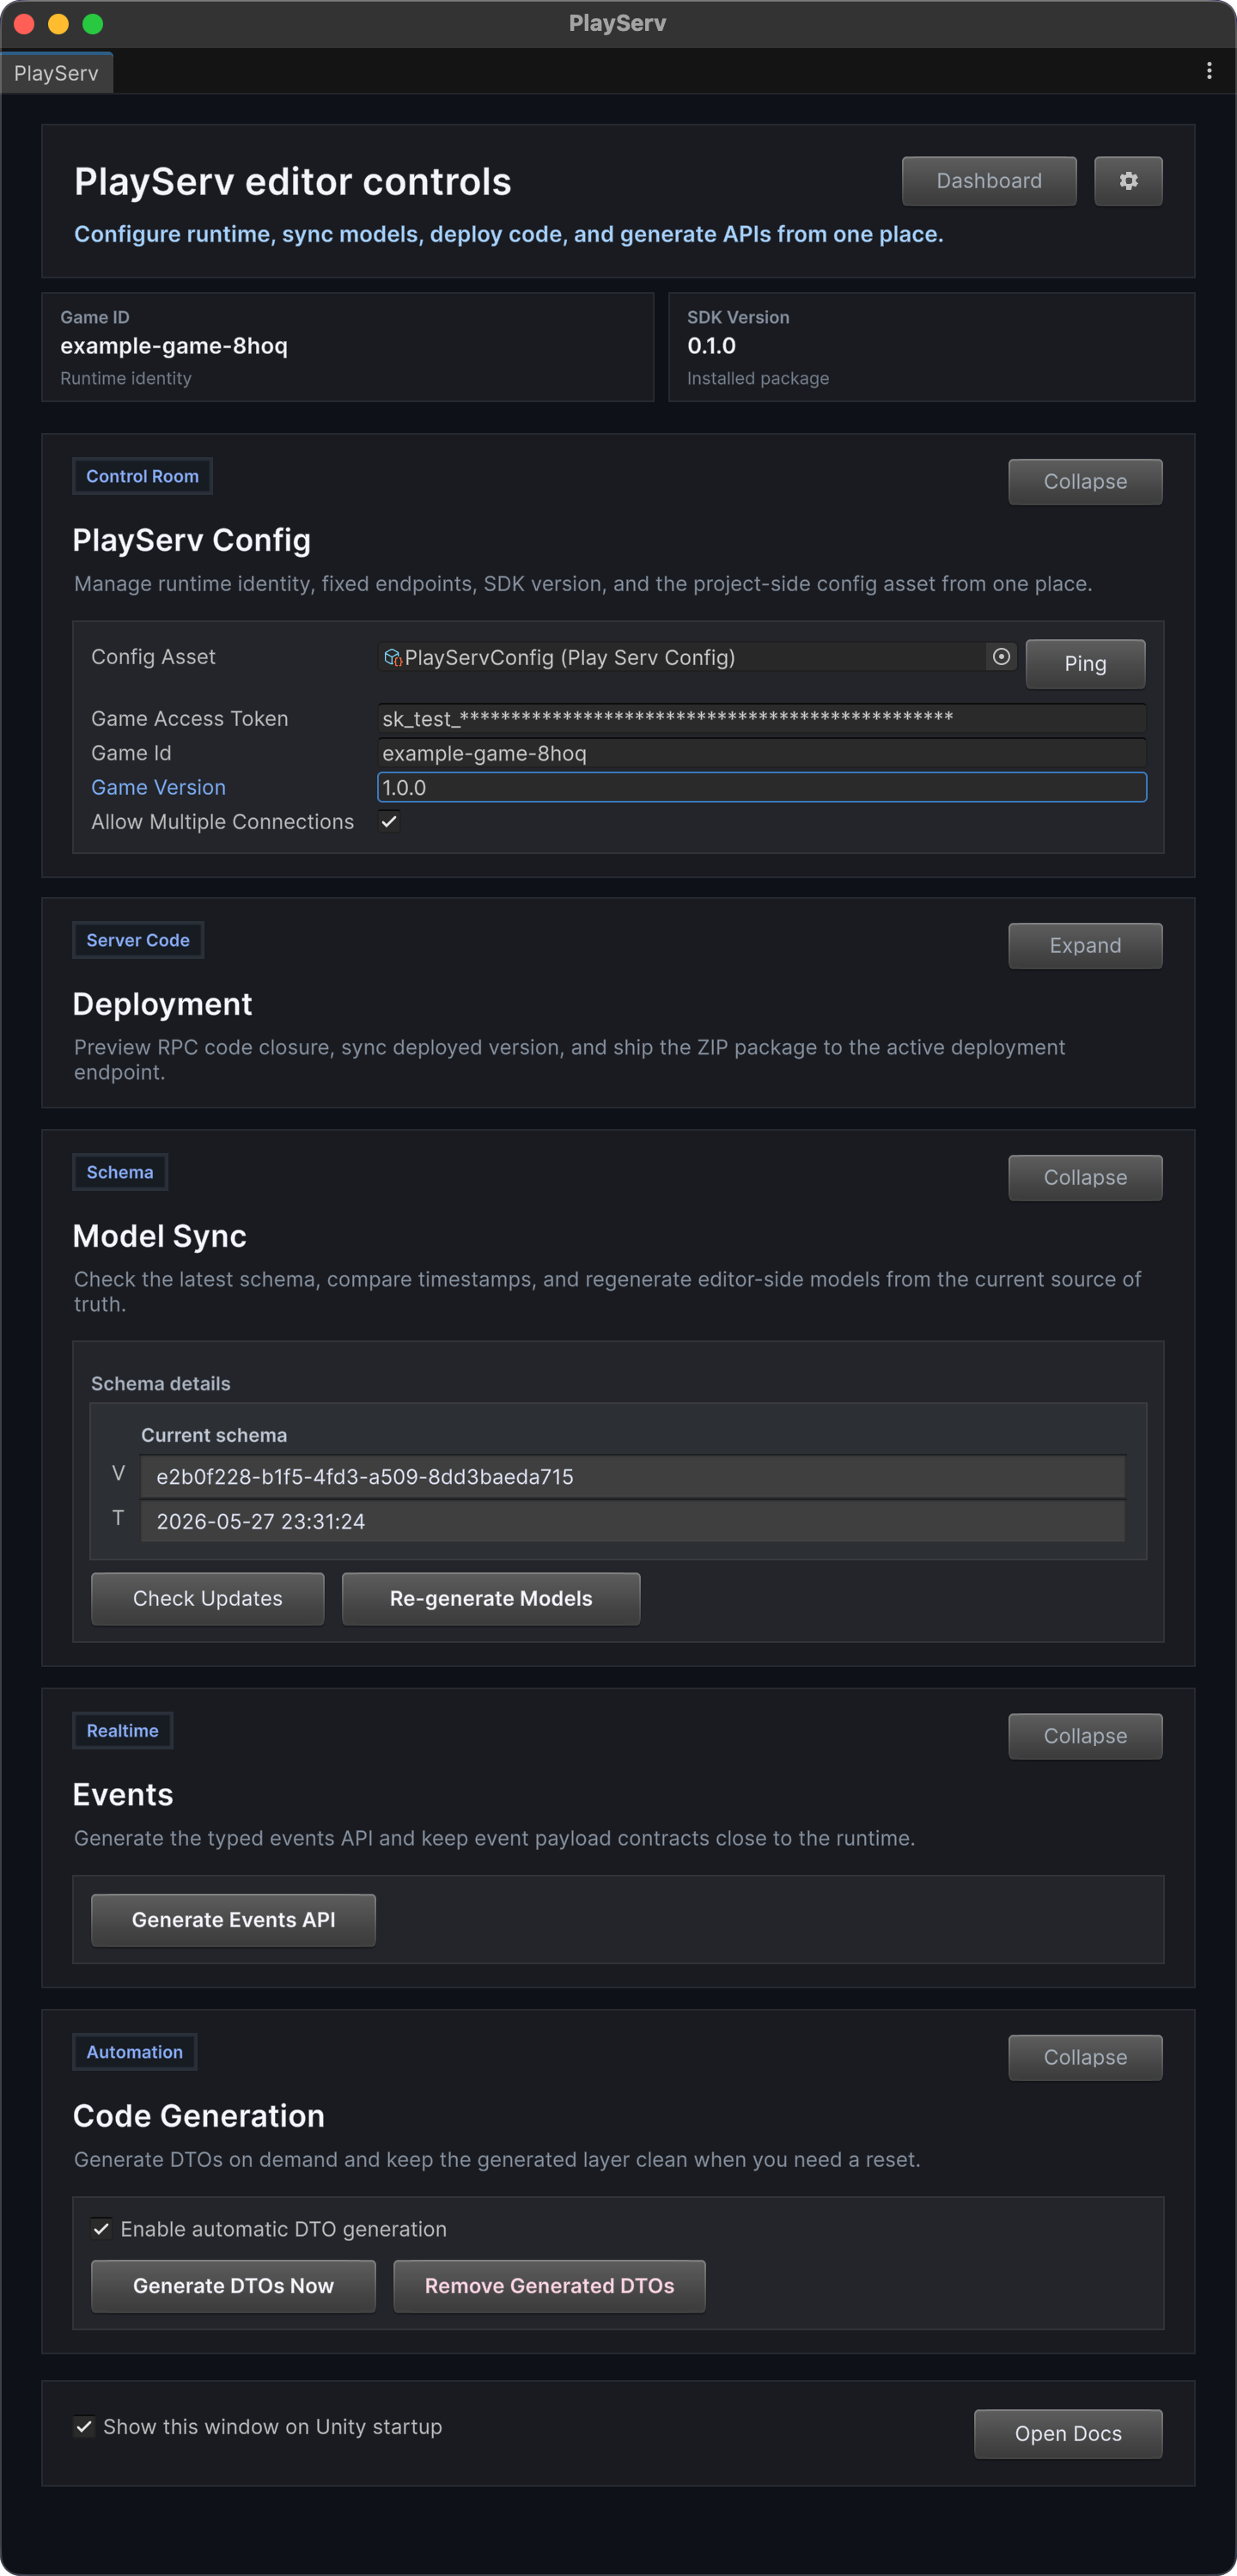
Task: Open the Dashboard
Action: click(x=989, y=181)
